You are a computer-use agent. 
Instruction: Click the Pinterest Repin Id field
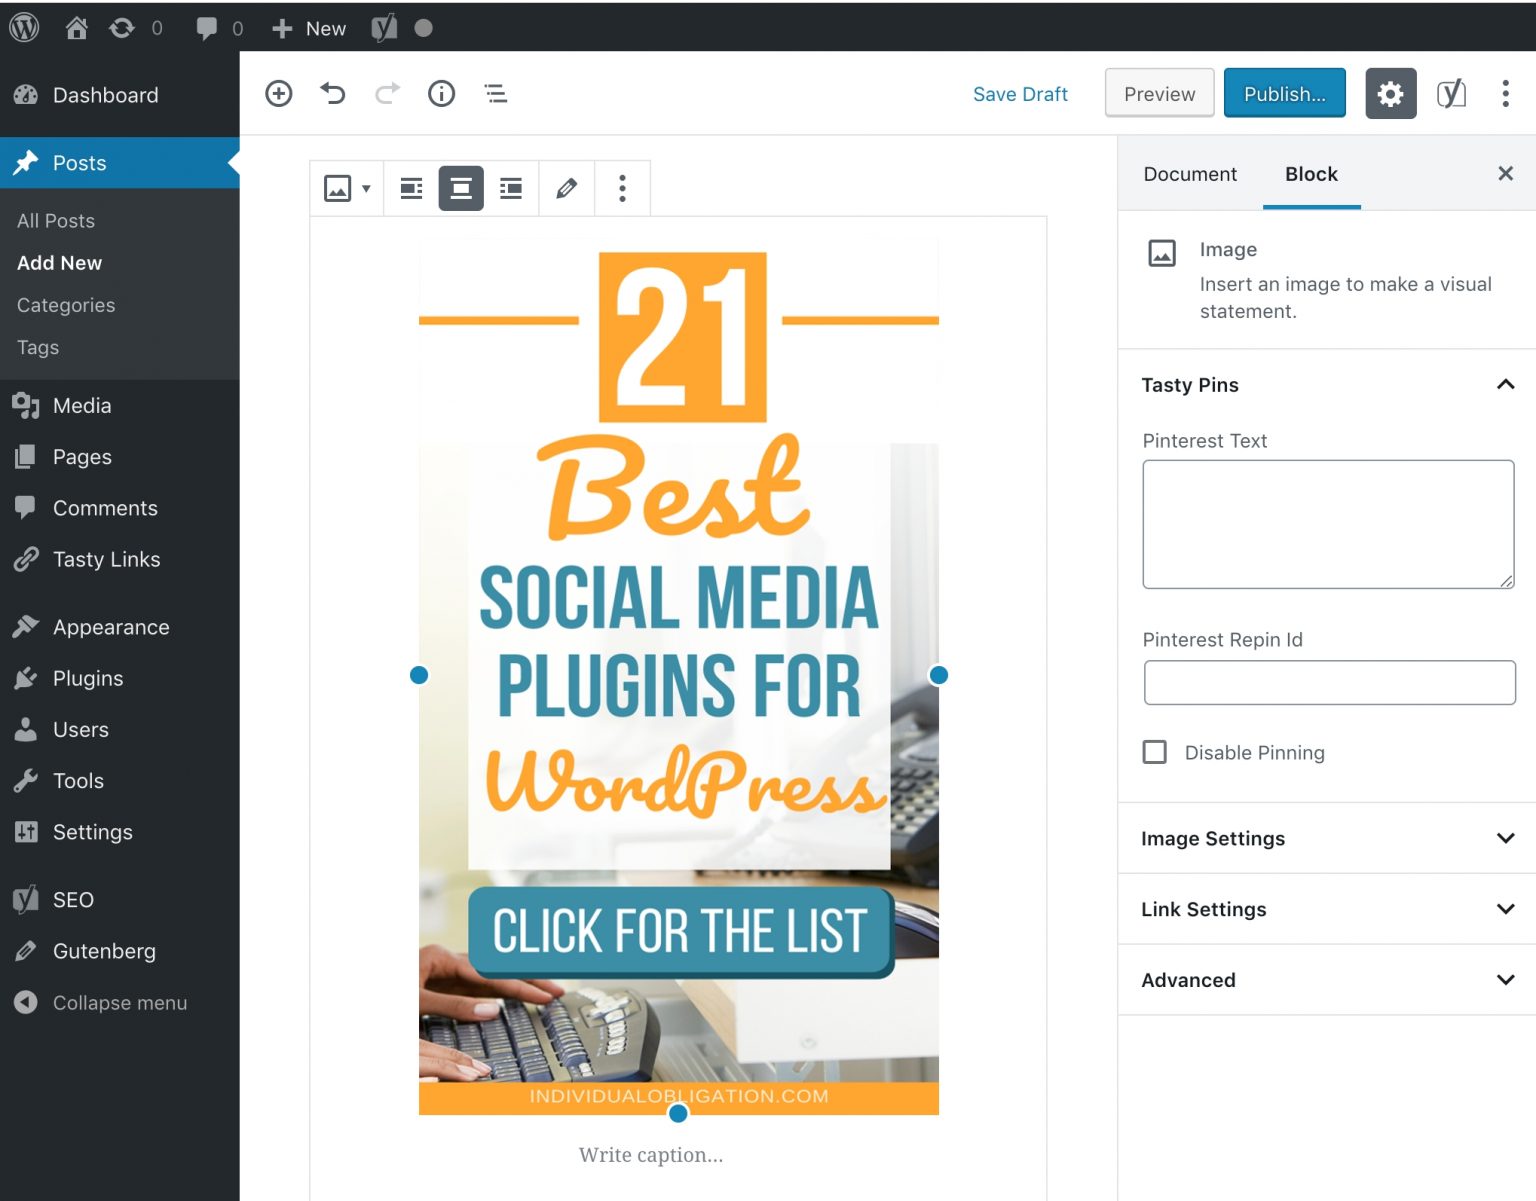coord(1328,682)
